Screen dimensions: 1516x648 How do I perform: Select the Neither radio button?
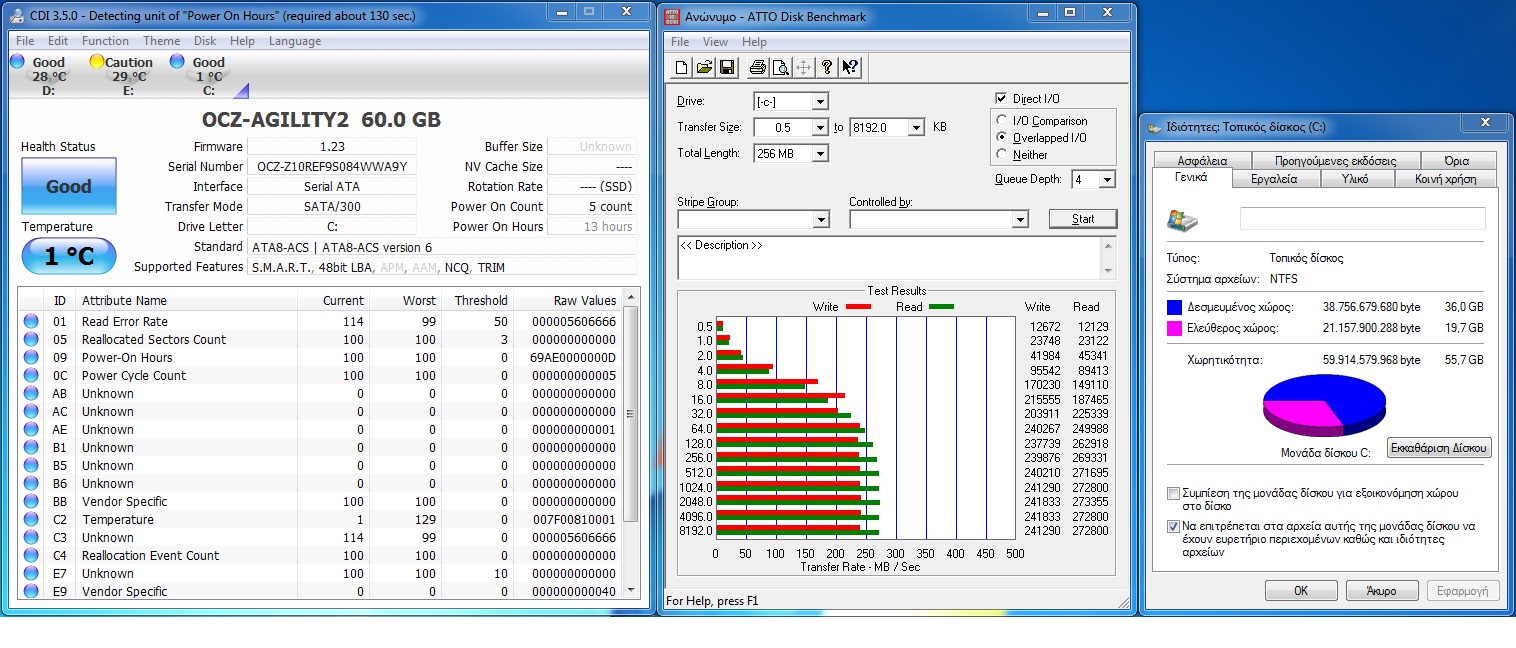pos(1003,155)
